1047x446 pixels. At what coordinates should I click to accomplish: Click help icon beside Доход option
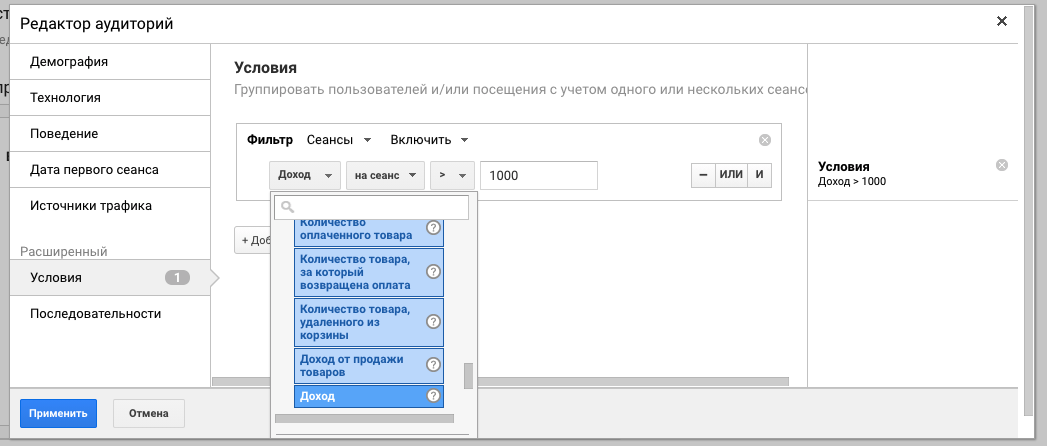click(x=433, y=396)
